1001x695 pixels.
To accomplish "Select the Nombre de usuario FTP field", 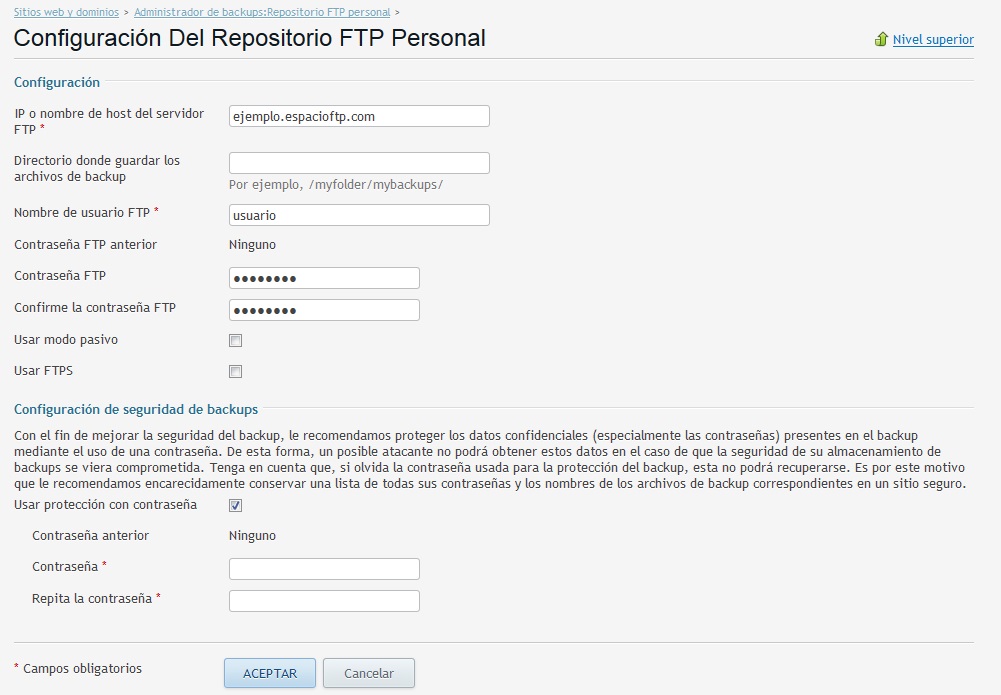I will click(x=359, y=215).
